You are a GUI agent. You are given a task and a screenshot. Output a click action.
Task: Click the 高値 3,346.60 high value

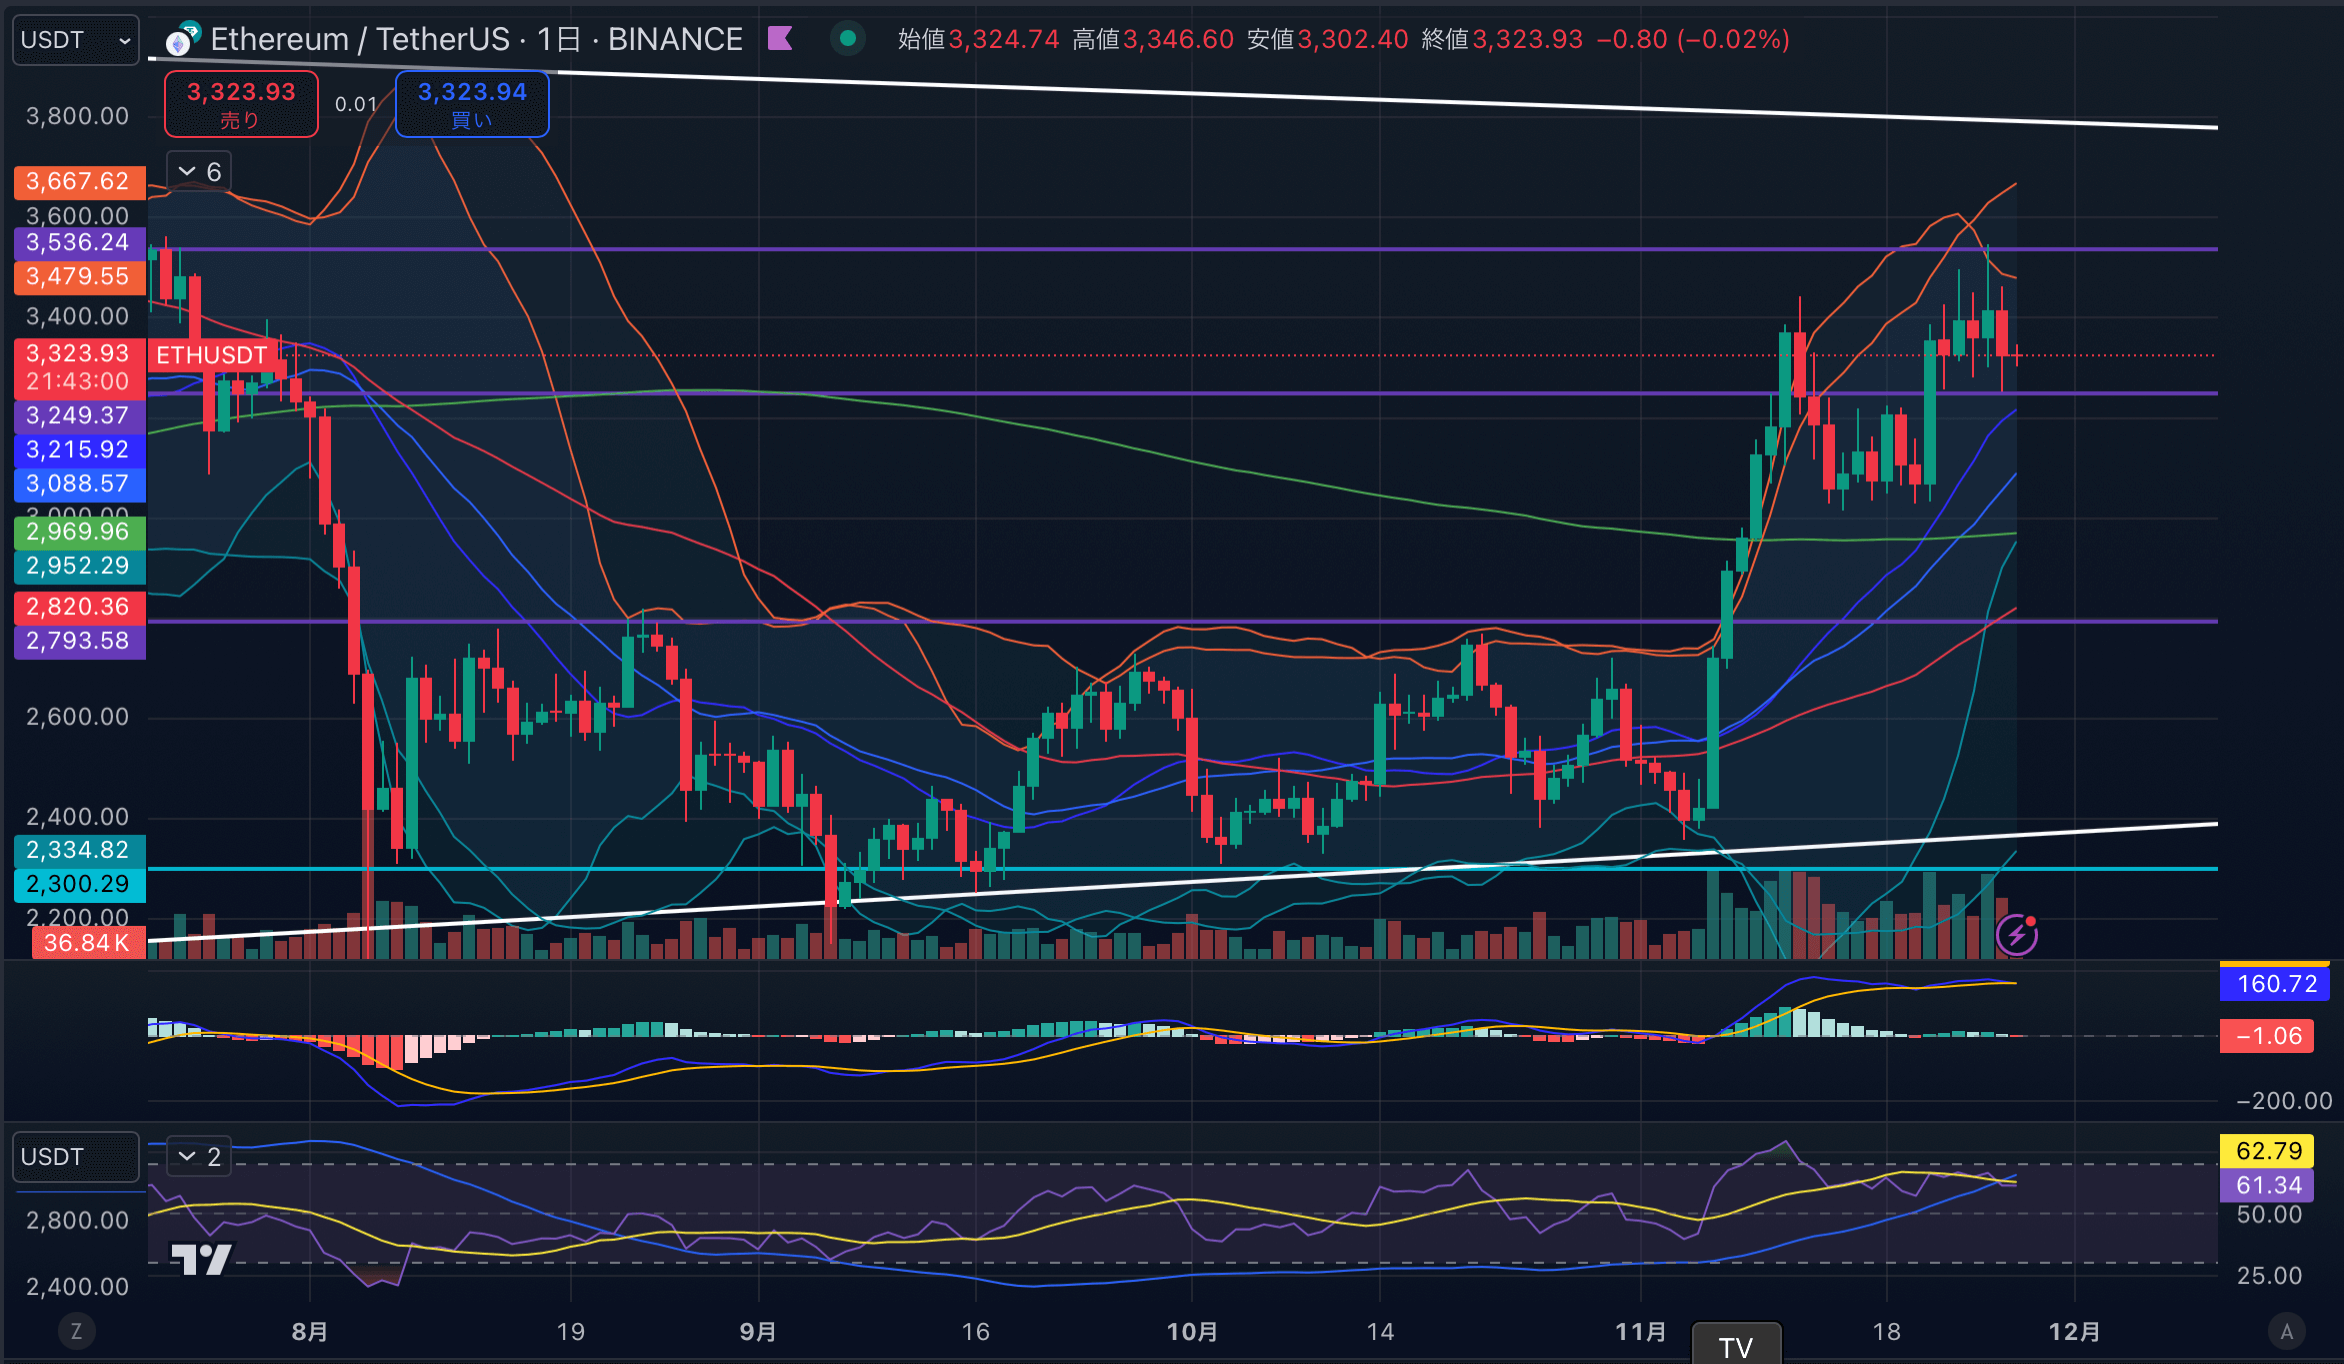(x=1153, y=39)
